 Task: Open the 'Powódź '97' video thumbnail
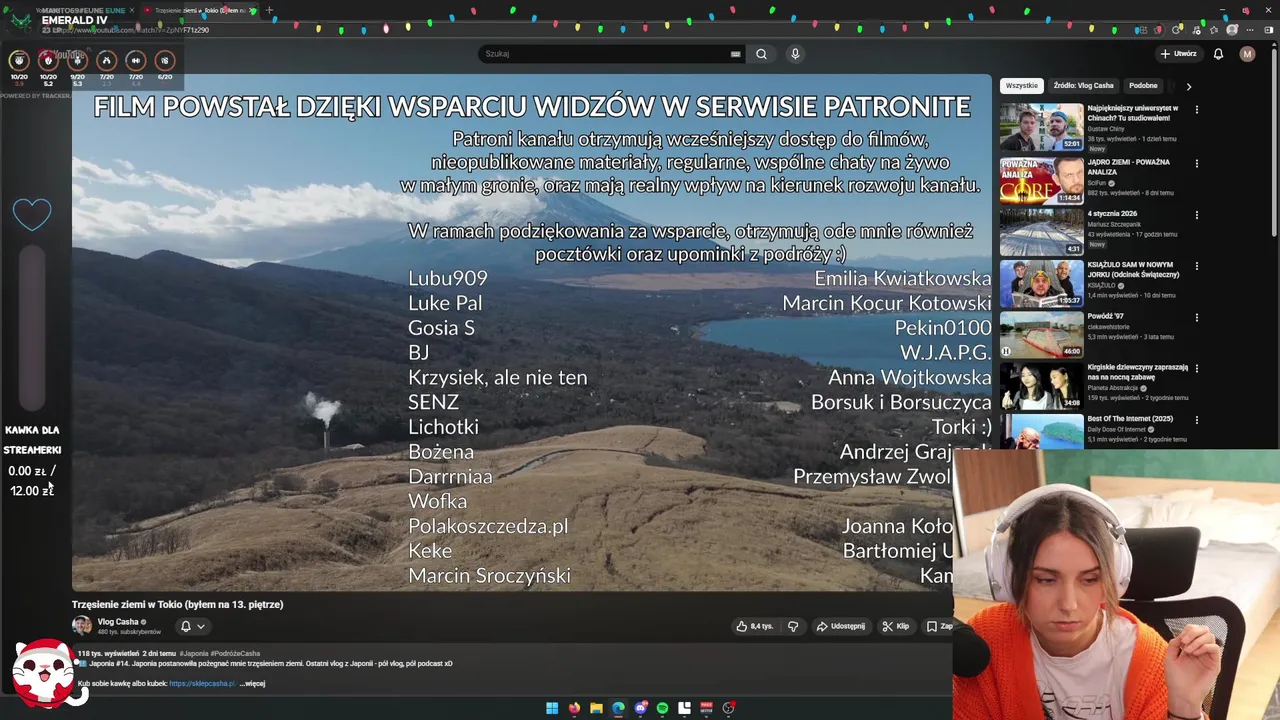(x=1041, y=334)
